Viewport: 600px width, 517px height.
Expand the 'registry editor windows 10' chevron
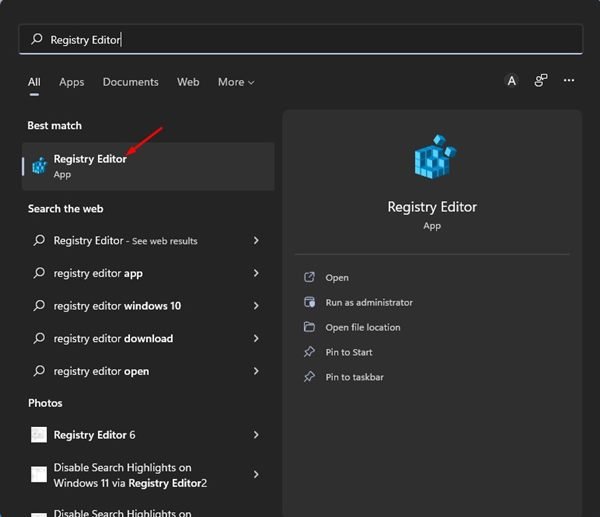256,305
